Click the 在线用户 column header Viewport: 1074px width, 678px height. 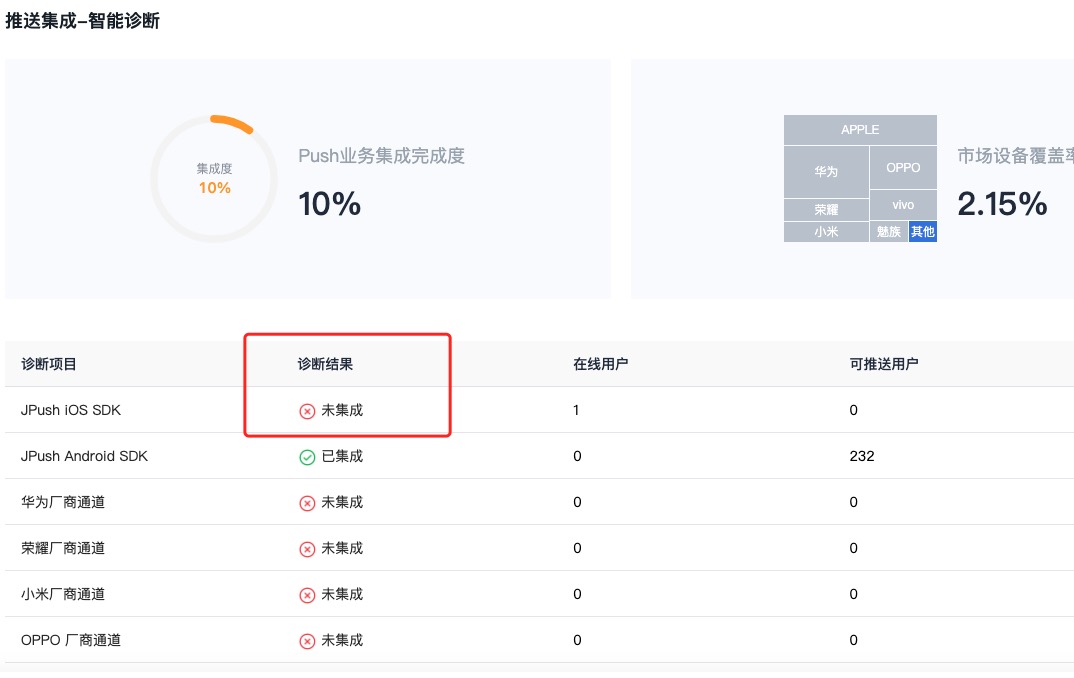tap(600, 364)
